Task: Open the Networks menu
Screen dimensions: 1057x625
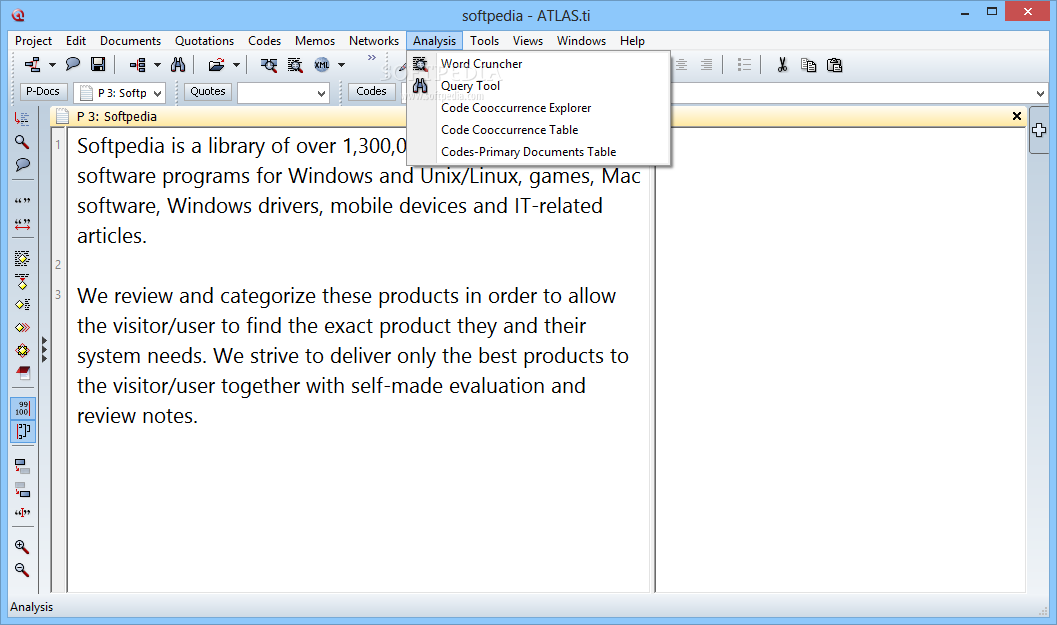Action: point(373,40)
